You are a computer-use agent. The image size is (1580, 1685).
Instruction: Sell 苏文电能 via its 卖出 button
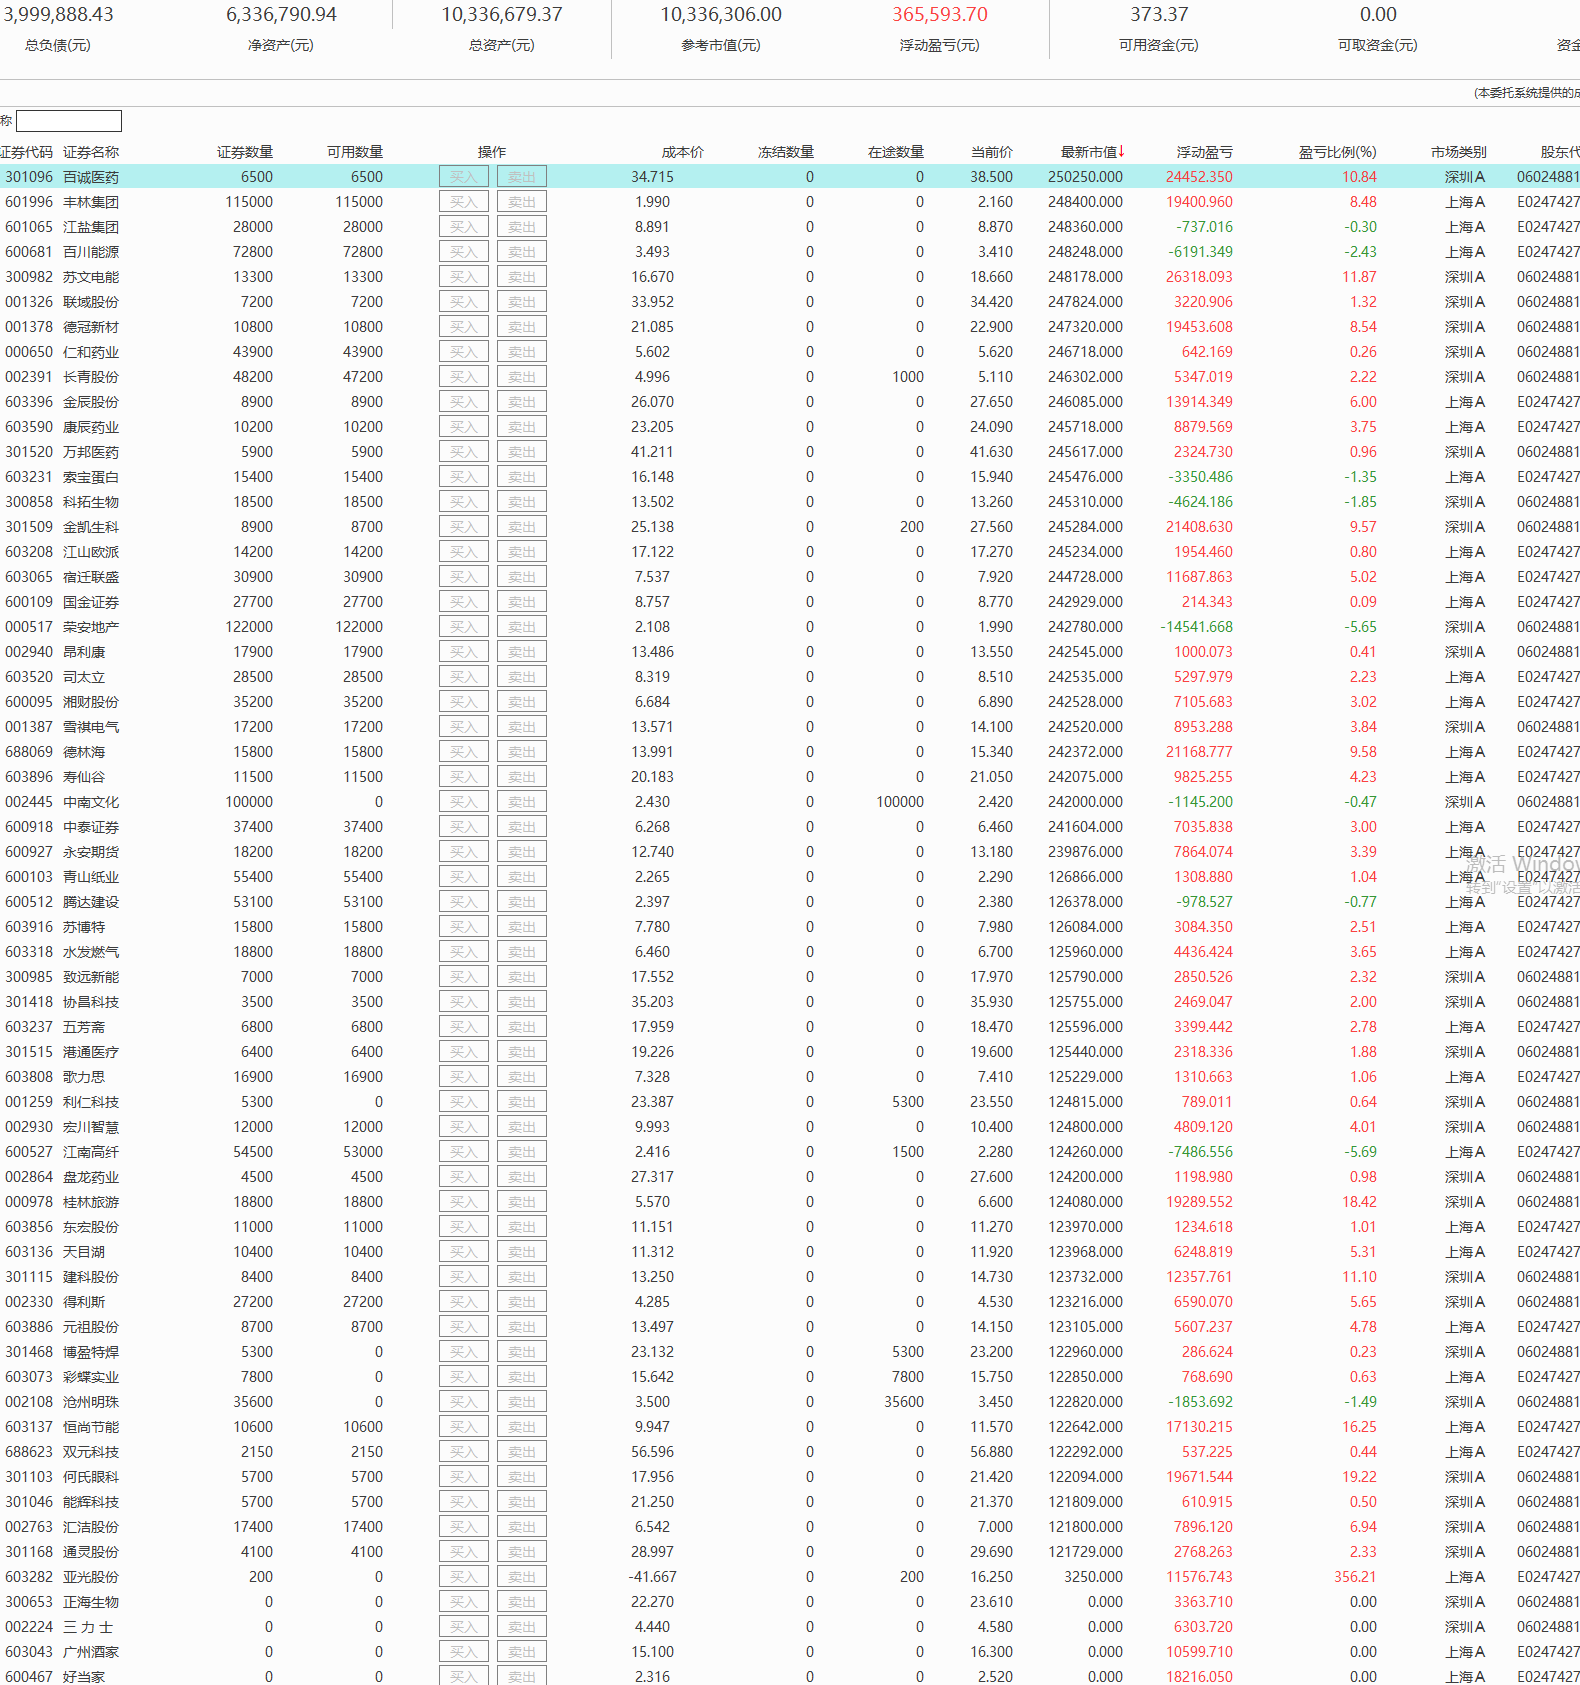pos(522,277)
